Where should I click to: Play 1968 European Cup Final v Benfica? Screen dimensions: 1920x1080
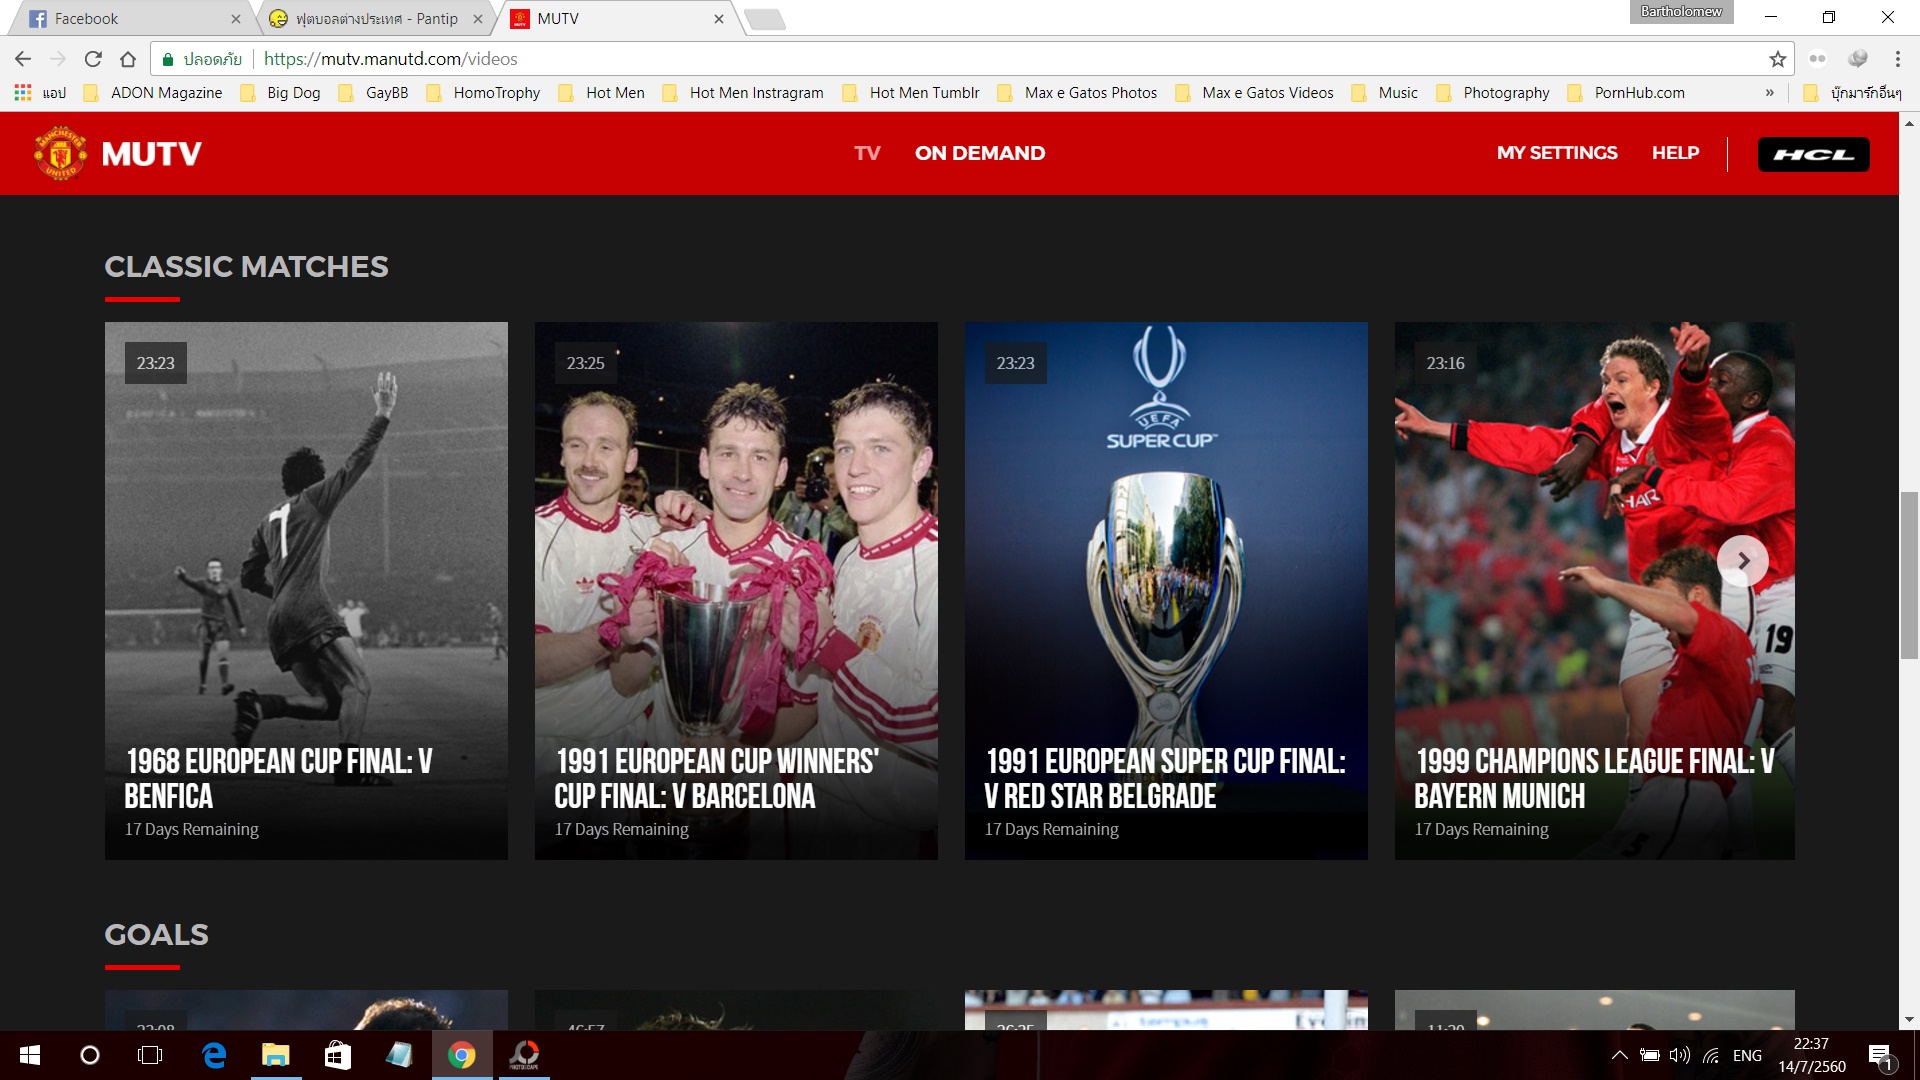tap(306, 590)
